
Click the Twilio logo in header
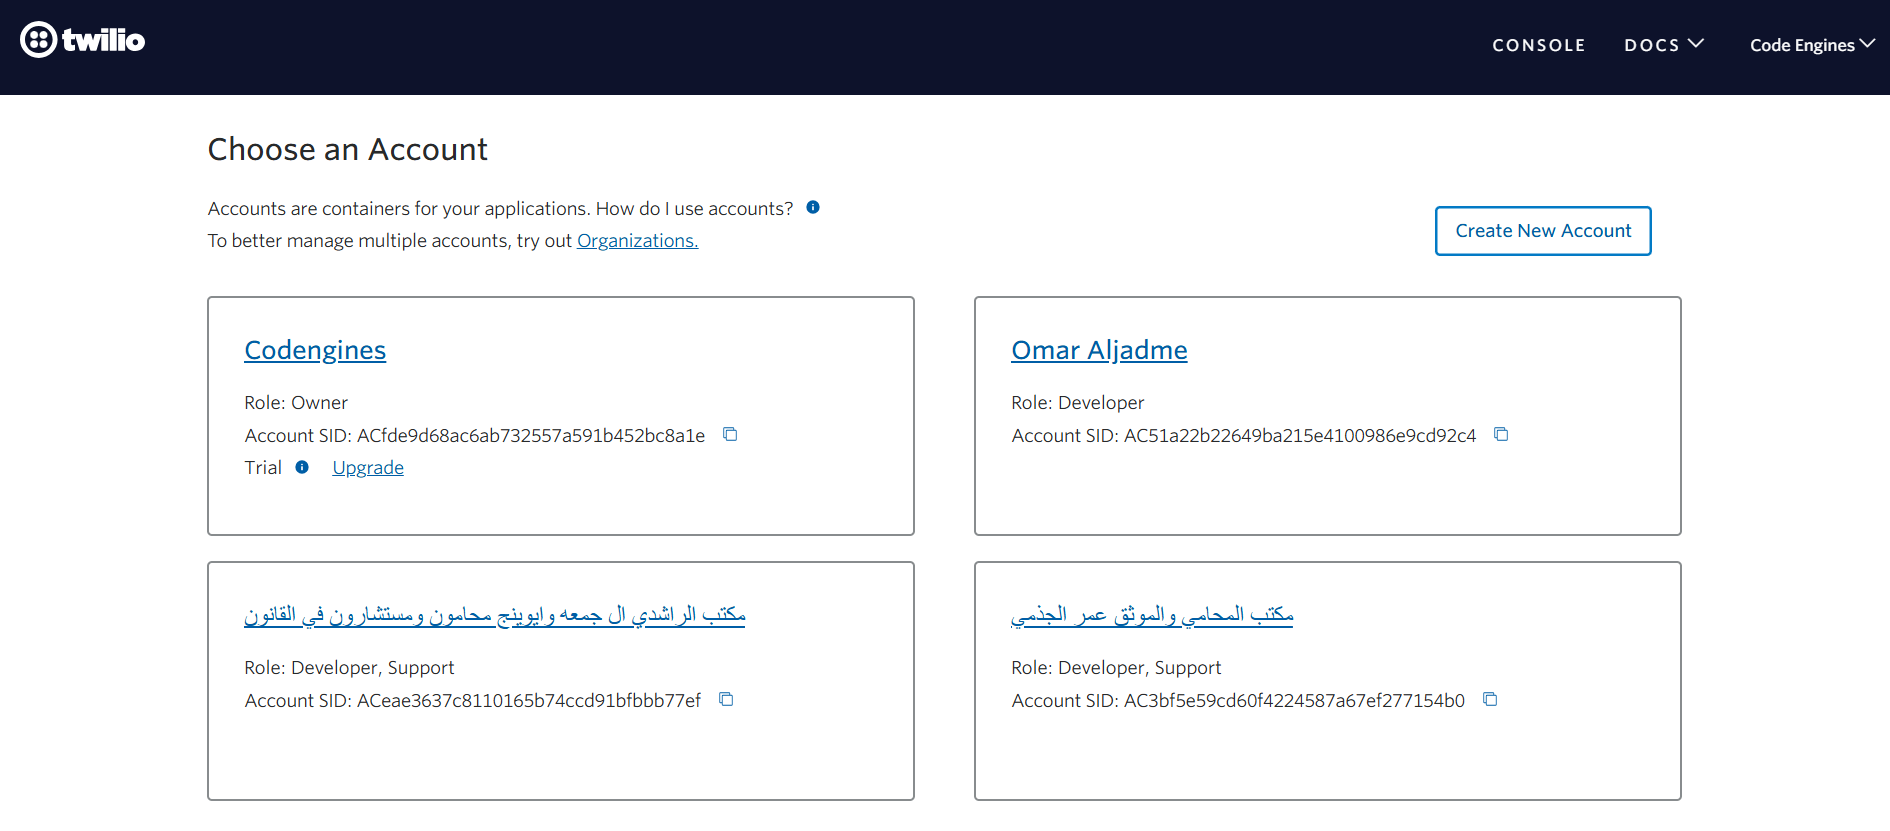tap(83, 40)
